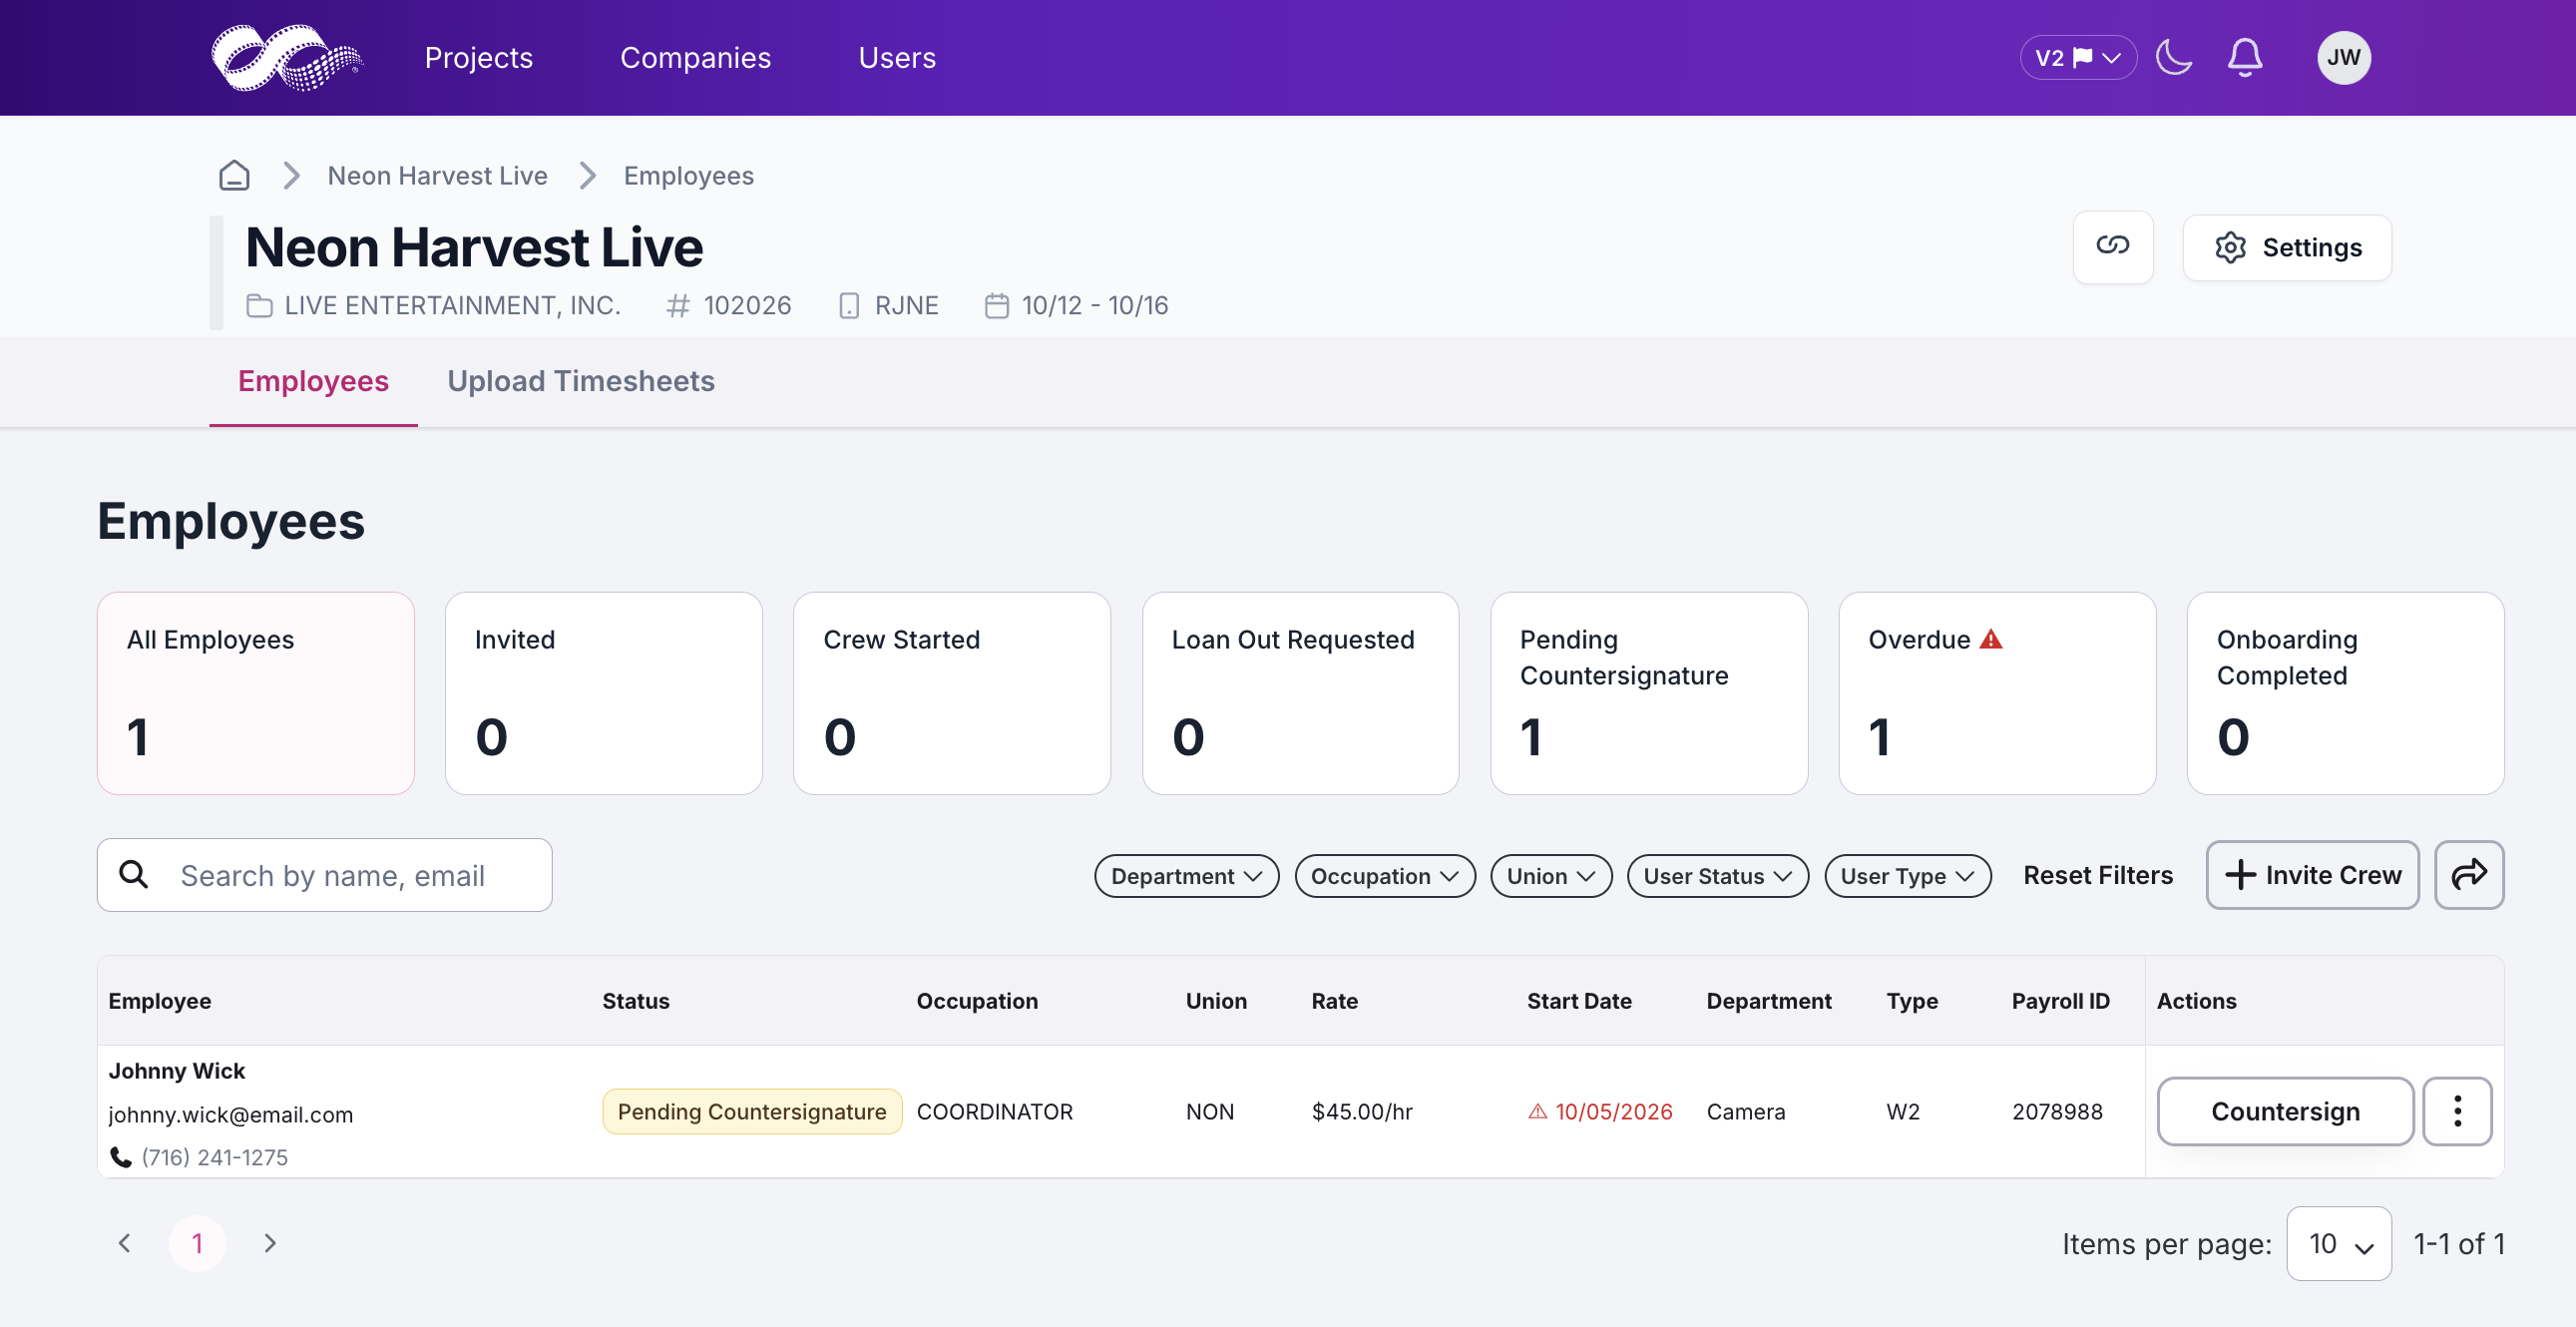This screenshot has width=2576, height=1327.
Task: Select the All Employees card
Action: click(255, 693)
